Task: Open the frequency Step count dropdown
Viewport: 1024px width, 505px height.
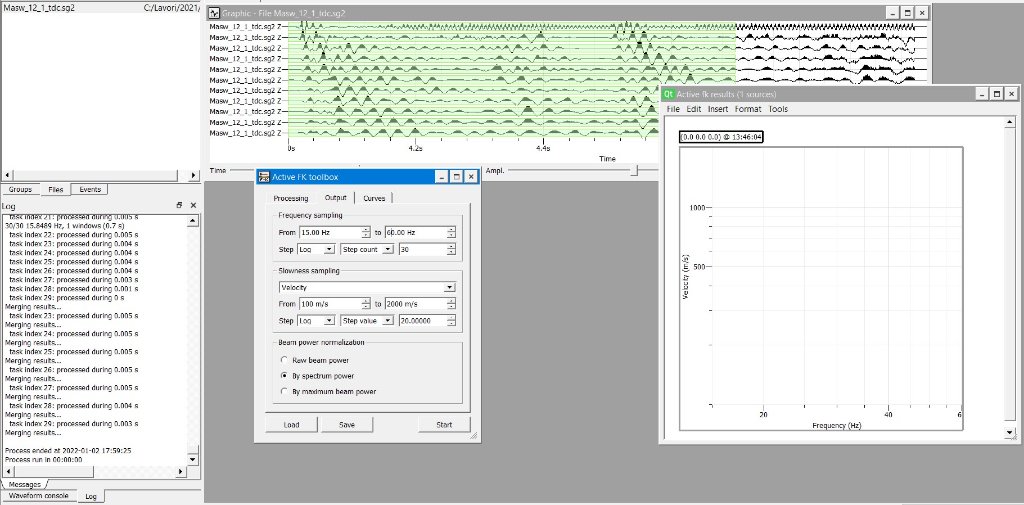Action: pyautogui.click(x=366, y=249)
